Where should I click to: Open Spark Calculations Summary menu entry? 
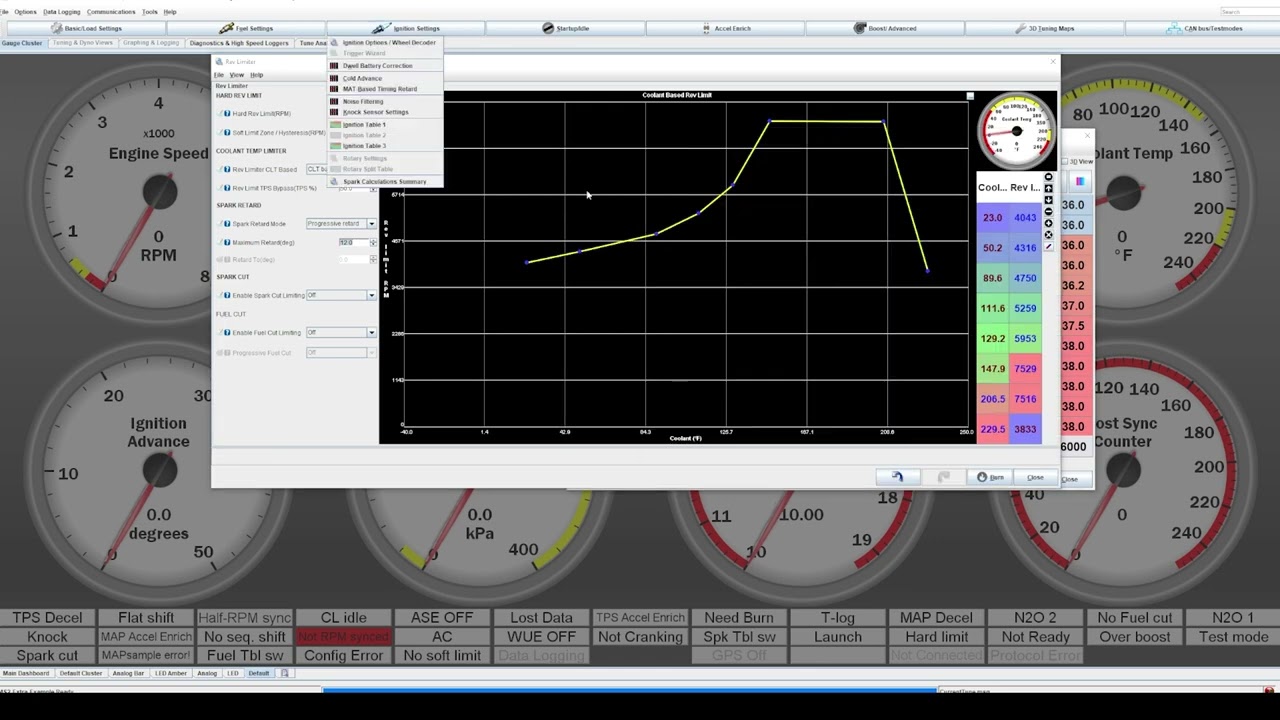coord(385,182)
